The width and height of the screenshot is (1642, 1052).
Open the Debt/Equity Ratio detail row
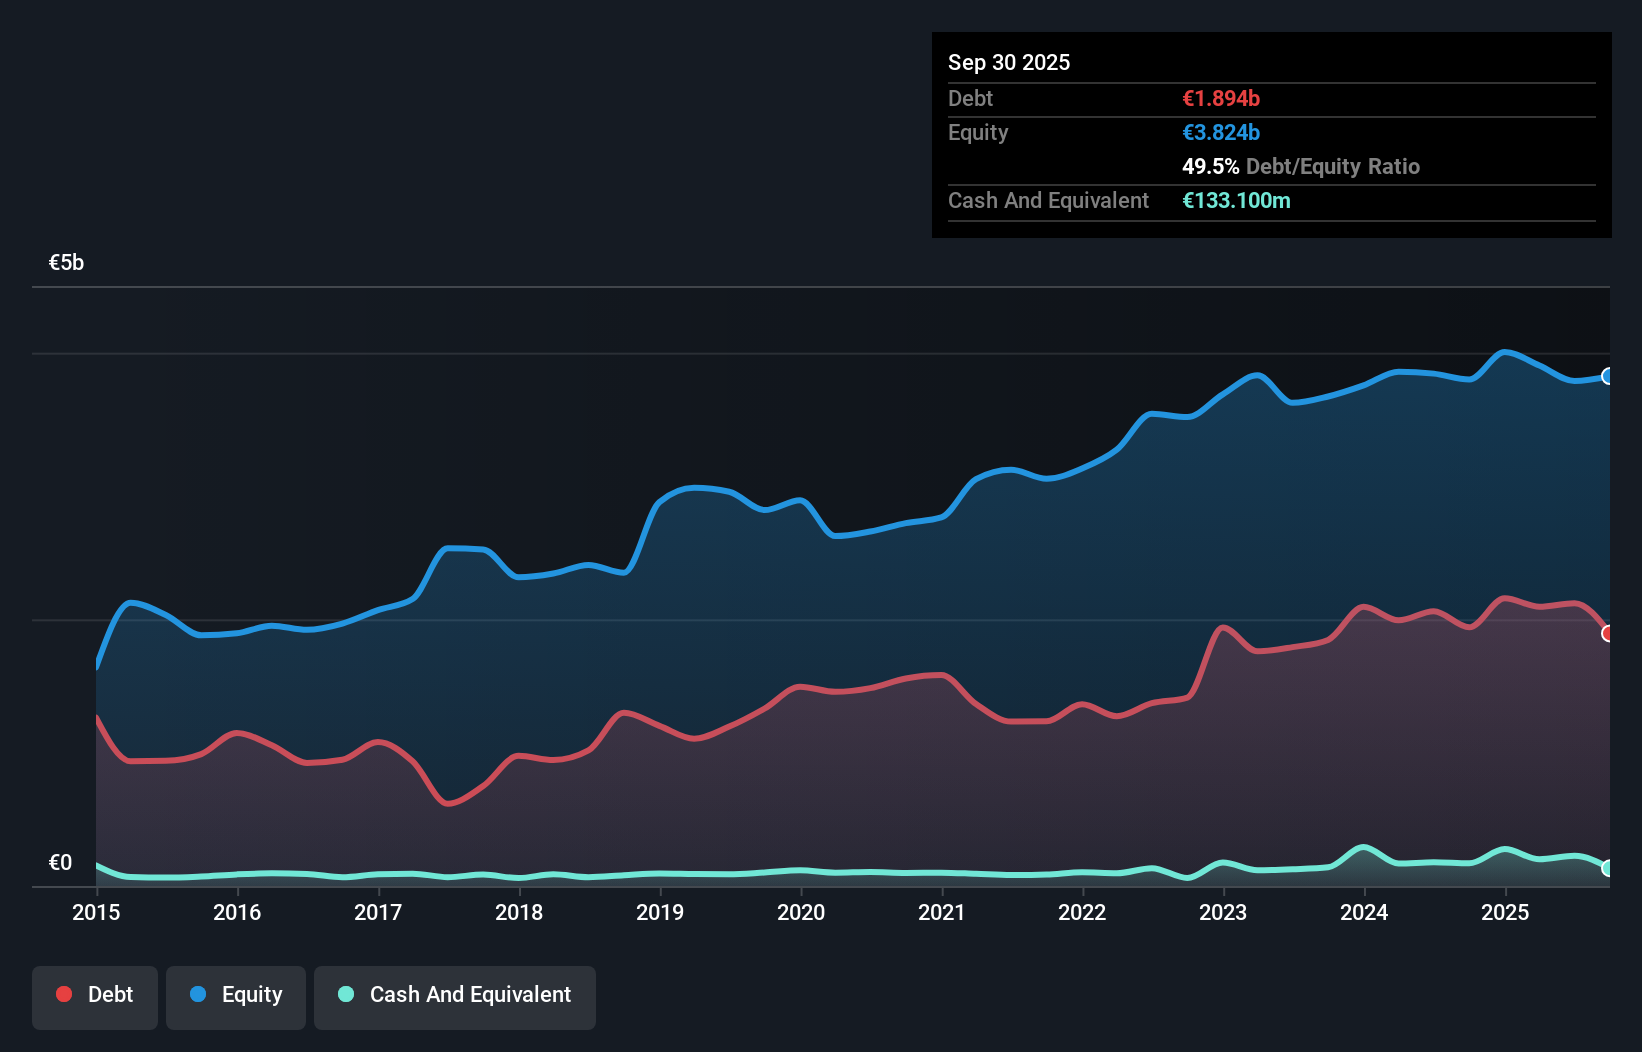click(x=1300, y=166)
